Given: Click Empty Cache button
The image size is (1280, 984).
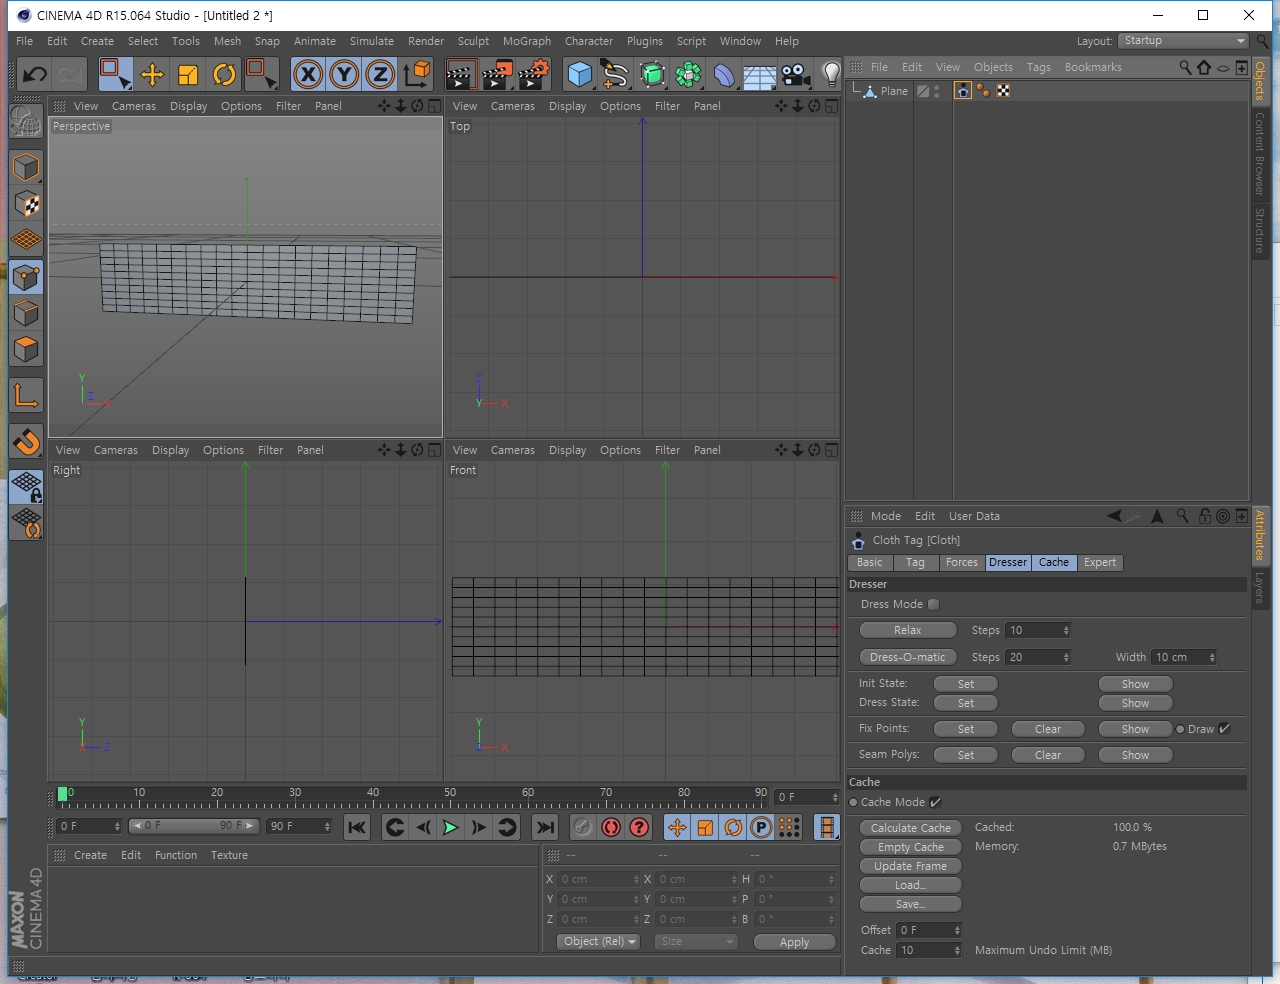Looking at the screenshot, I should [x=911, y=847].
